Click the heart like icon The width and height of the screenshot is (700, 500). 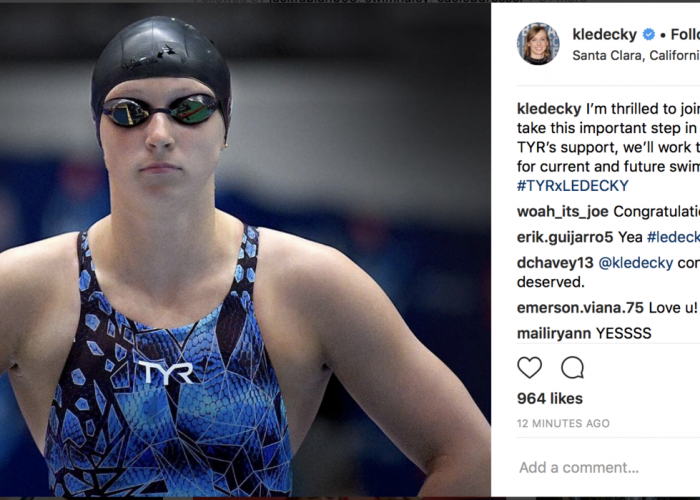tap(529, 368)
